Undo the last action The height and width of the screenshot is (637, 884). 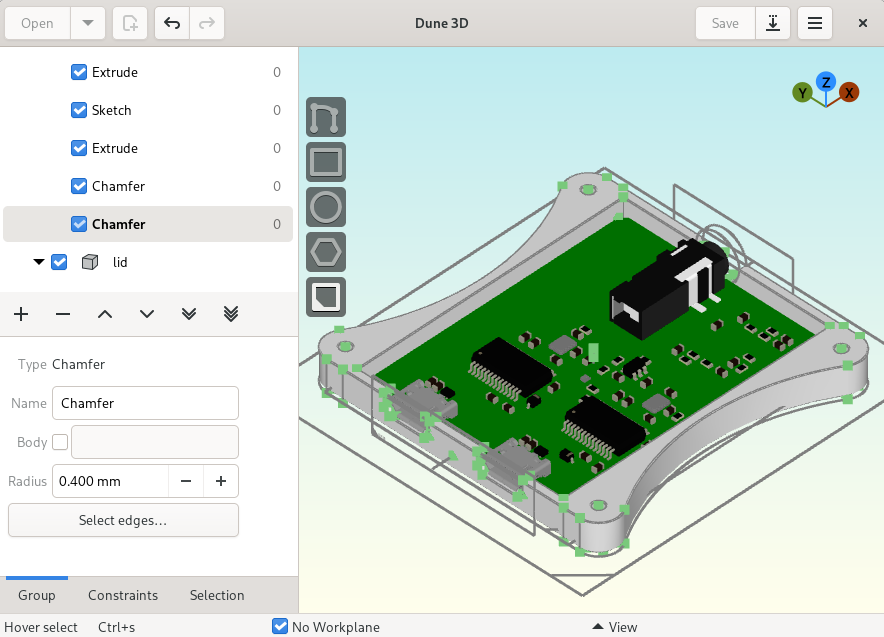tap(172, 23)
